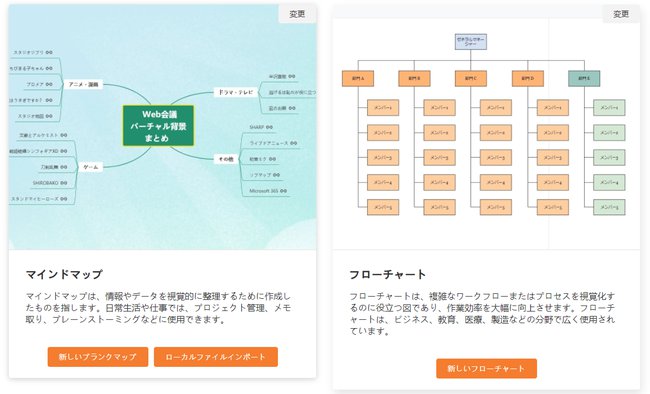Click the スタジオジブリ leaf node
Viewport: 650px width, 394px height.
[x=33, y=52]
